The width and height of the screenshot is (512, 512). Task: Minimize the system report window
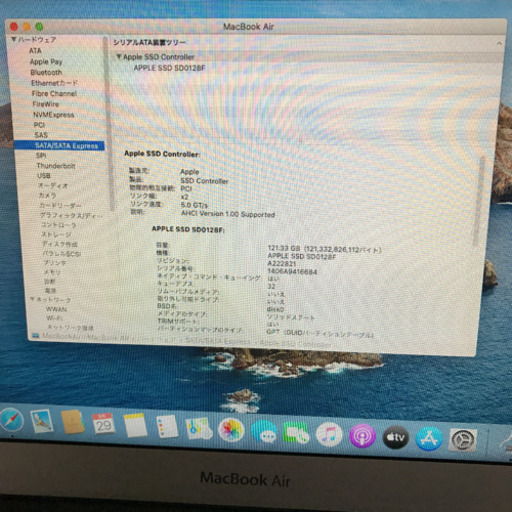coord(27,27)
